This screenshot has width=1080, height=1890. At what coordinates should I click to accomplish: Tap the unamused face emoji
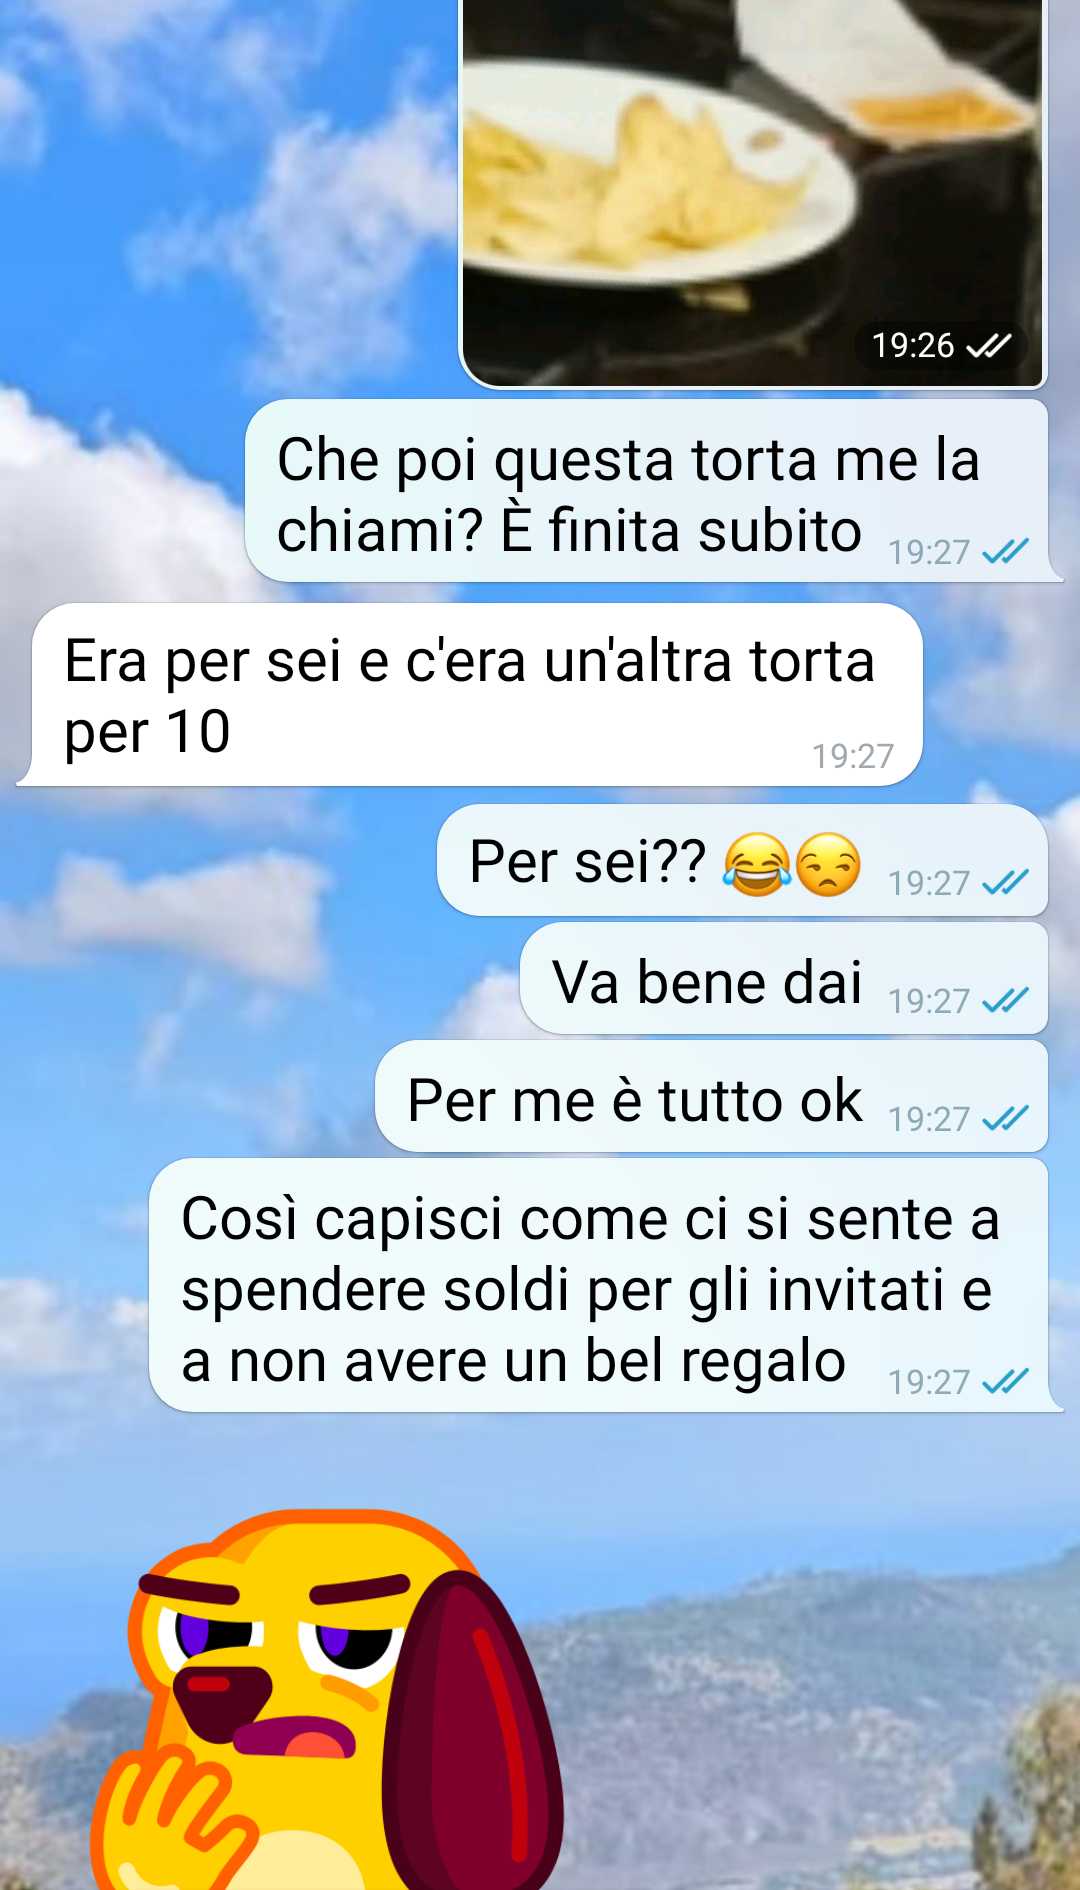tap(828, 864)
